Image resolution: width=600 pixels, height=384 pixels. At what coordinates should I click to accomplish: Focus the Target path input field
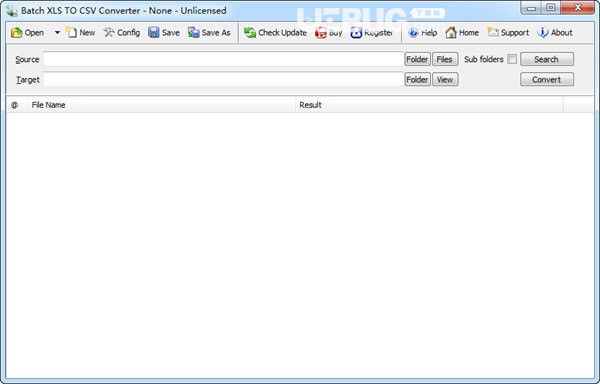pyautogui.click(x=223, y=80)
